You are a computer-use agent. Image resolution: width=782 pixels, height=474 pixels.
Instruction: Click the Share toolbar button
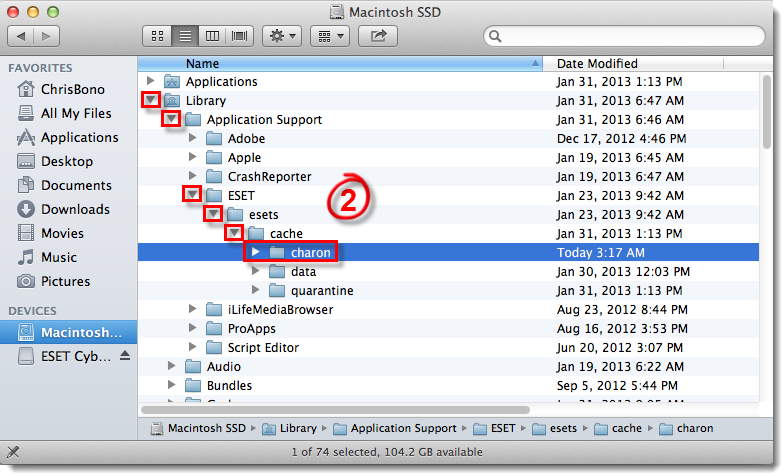378,36
